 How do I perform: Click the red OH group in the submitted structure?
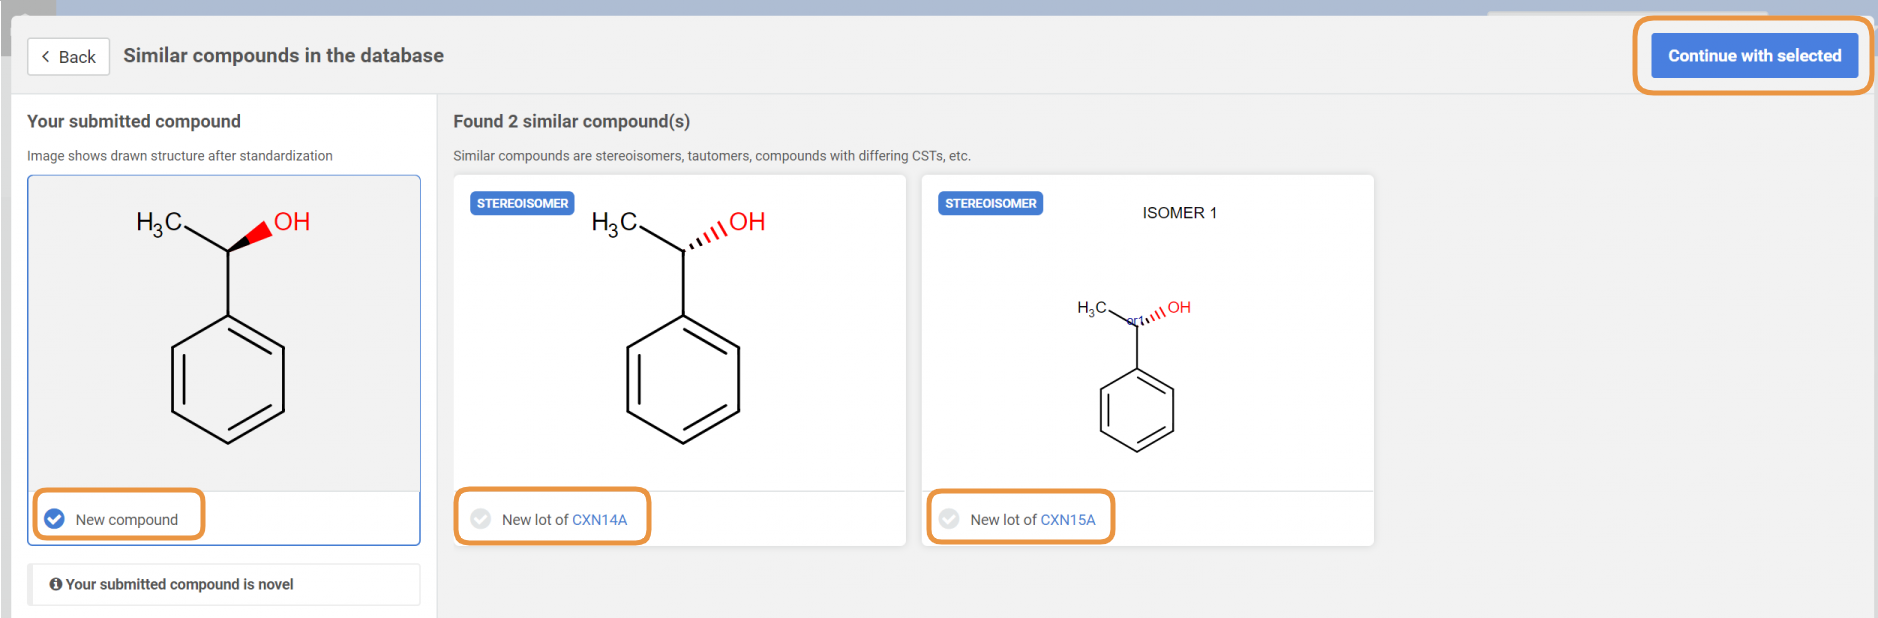(x=291, y=222)
